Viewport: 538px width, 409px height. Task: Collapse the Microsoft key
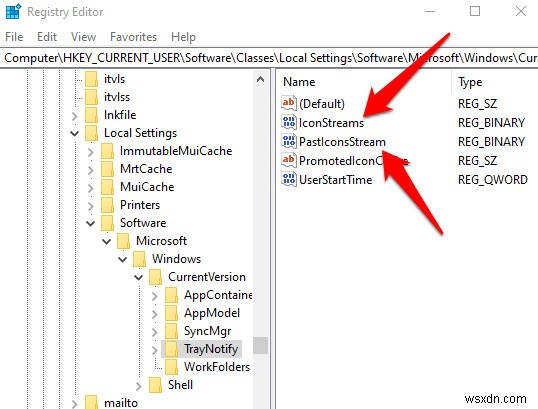click(107, 242)
